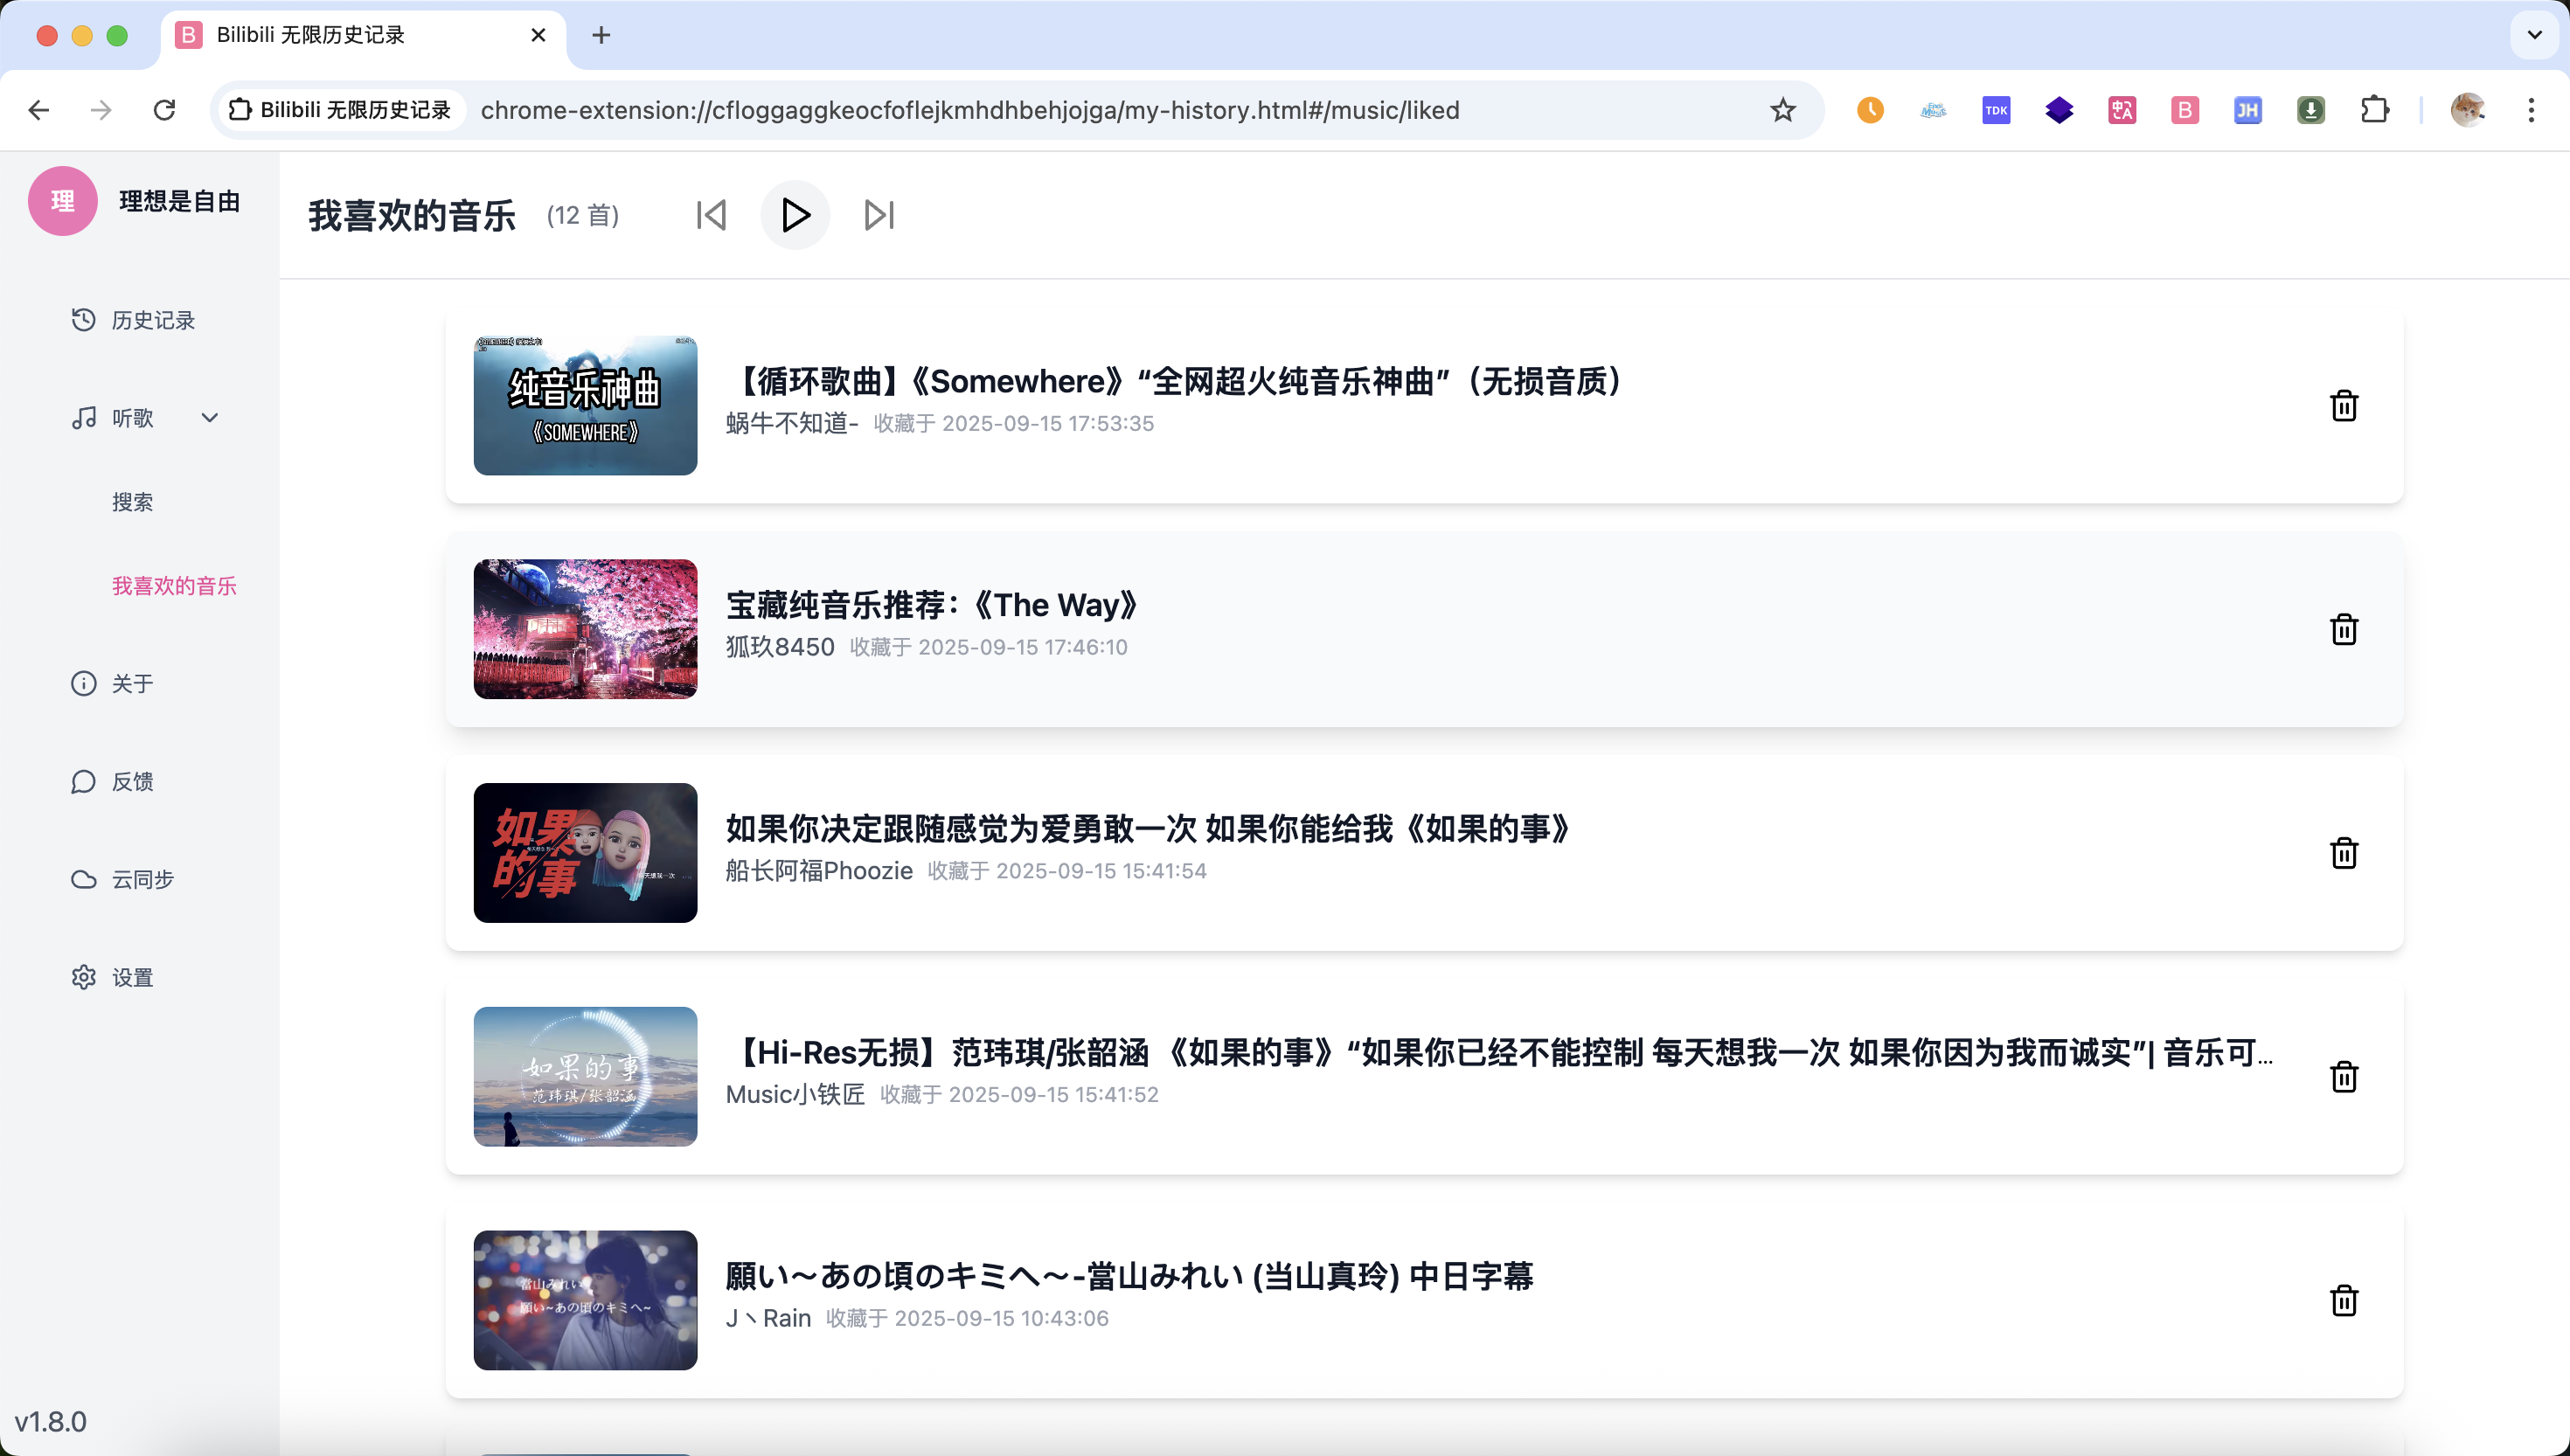Go back to previous page
Viewport: 2570px width, 1456px height.
pos(38,110)
